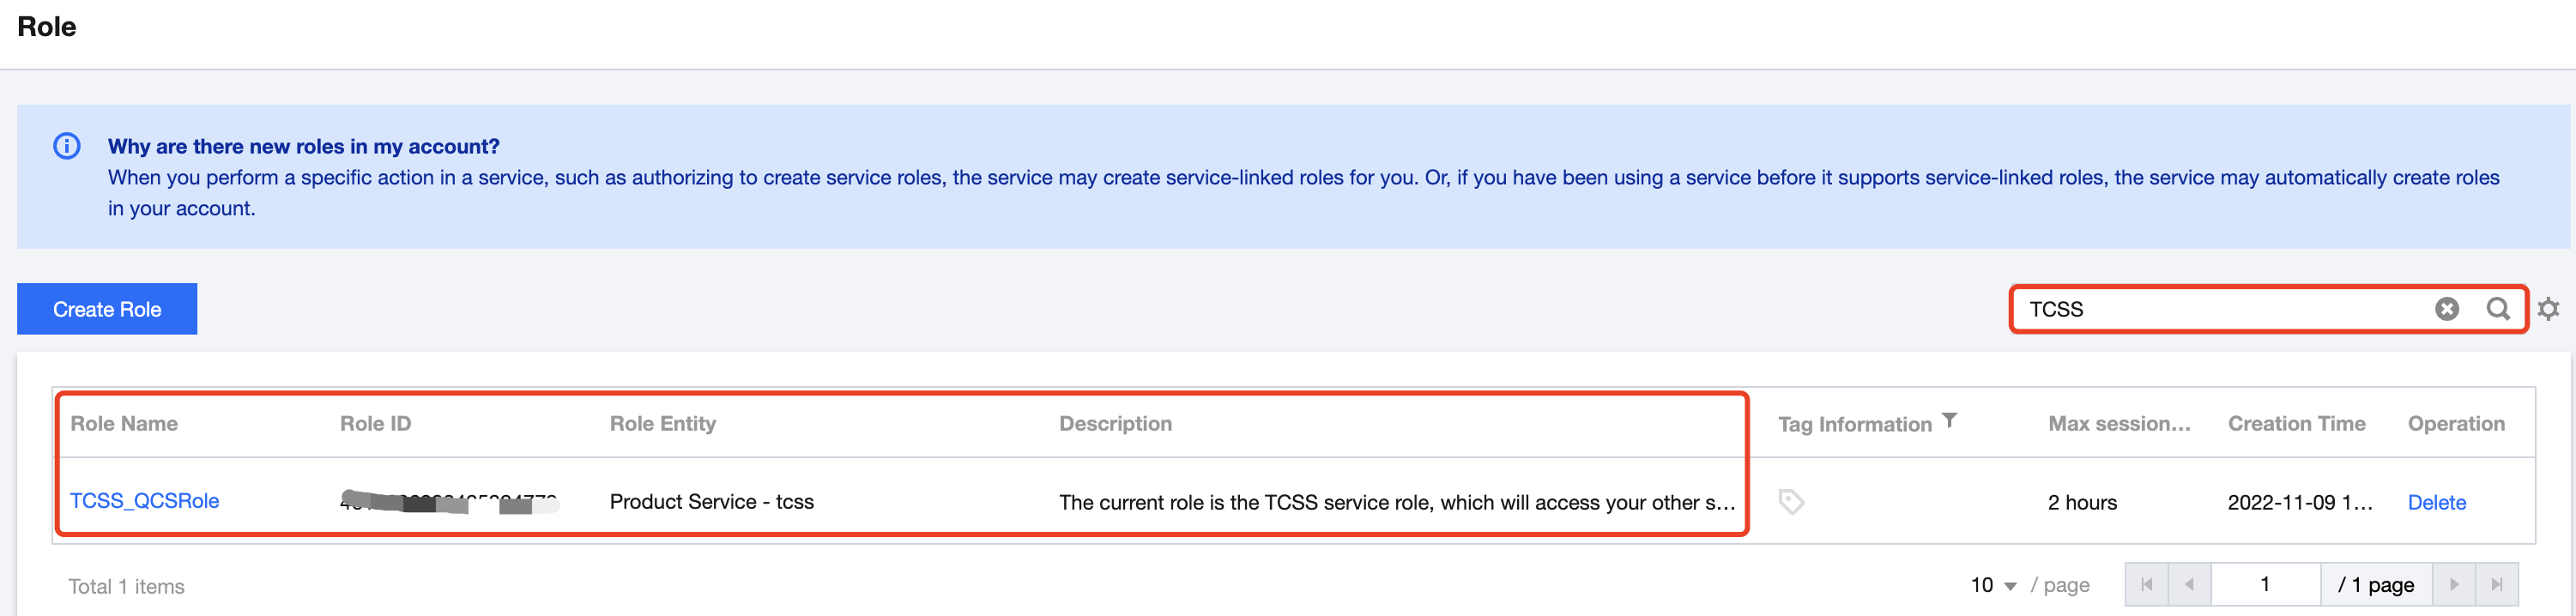This screenshot has height=616, width=2576.
Task: Go to the first page
Action: (x=2146, y=585)
